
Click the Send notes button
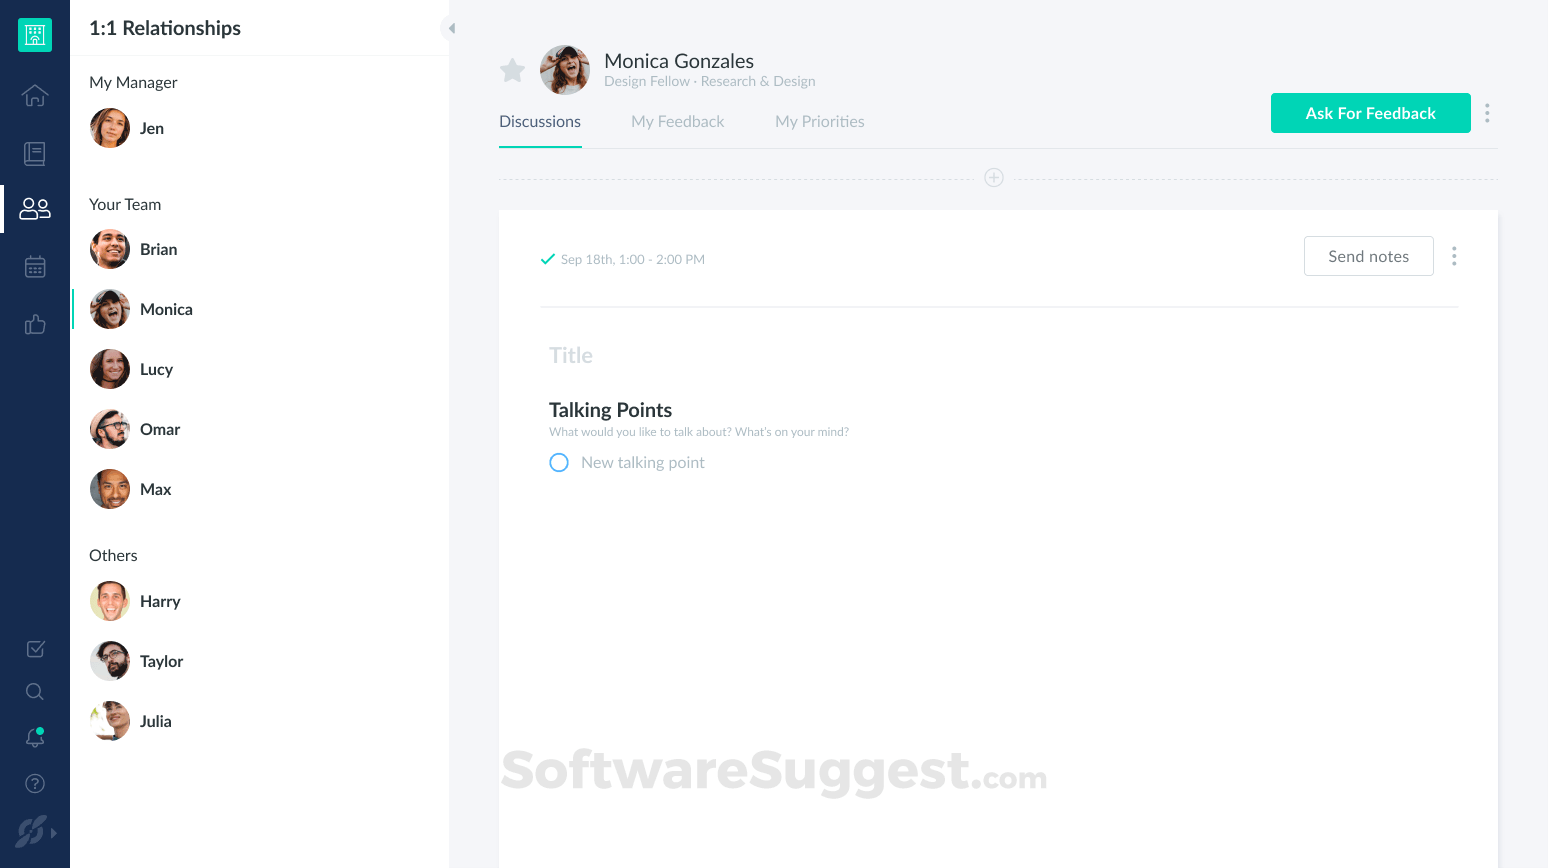point(1368,256)
